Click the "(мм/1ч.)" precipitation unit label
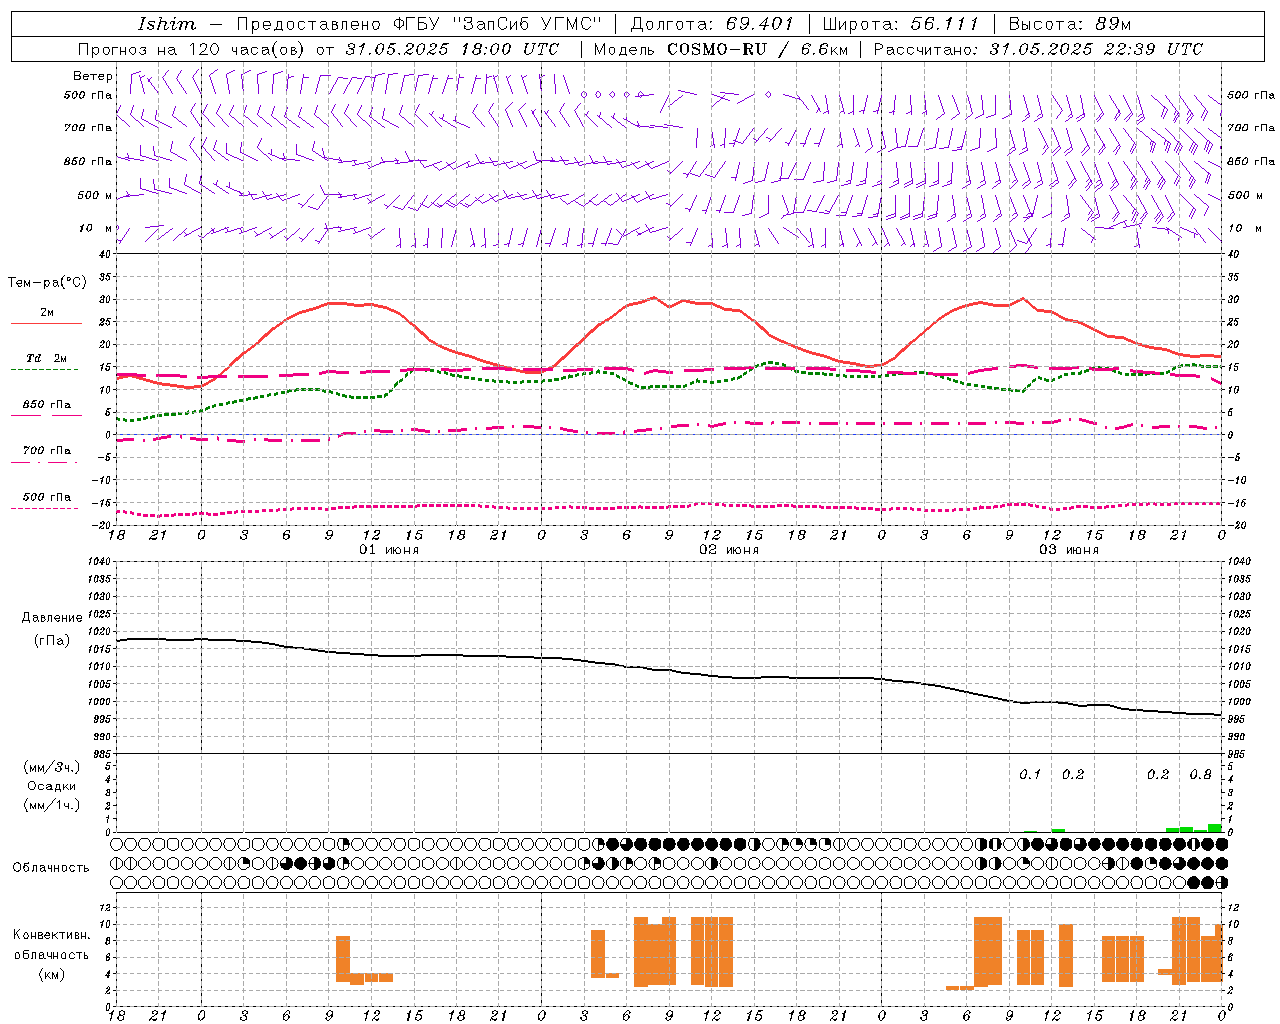The image size is (1280, 1024). (52, 805)
